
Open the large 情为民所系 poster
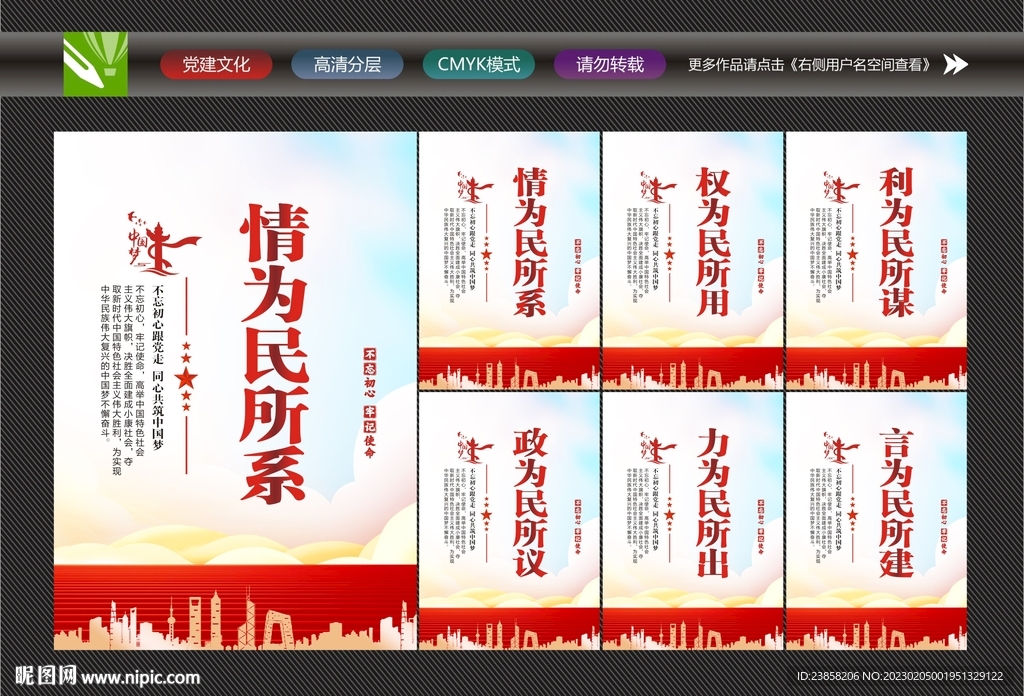(235, 391)
